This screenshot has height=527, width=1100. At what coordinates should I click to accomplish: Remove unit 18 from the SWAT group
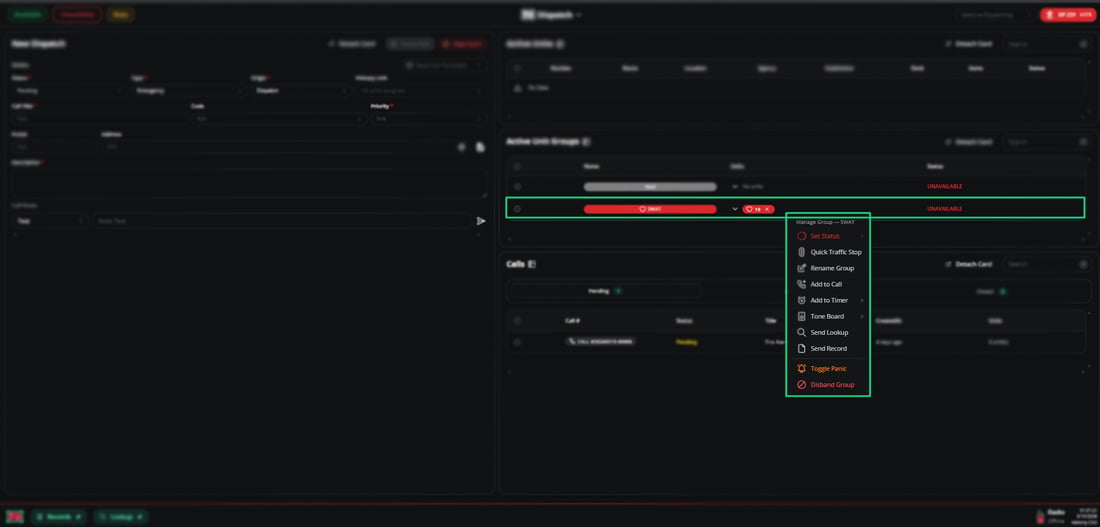(767, 209)
